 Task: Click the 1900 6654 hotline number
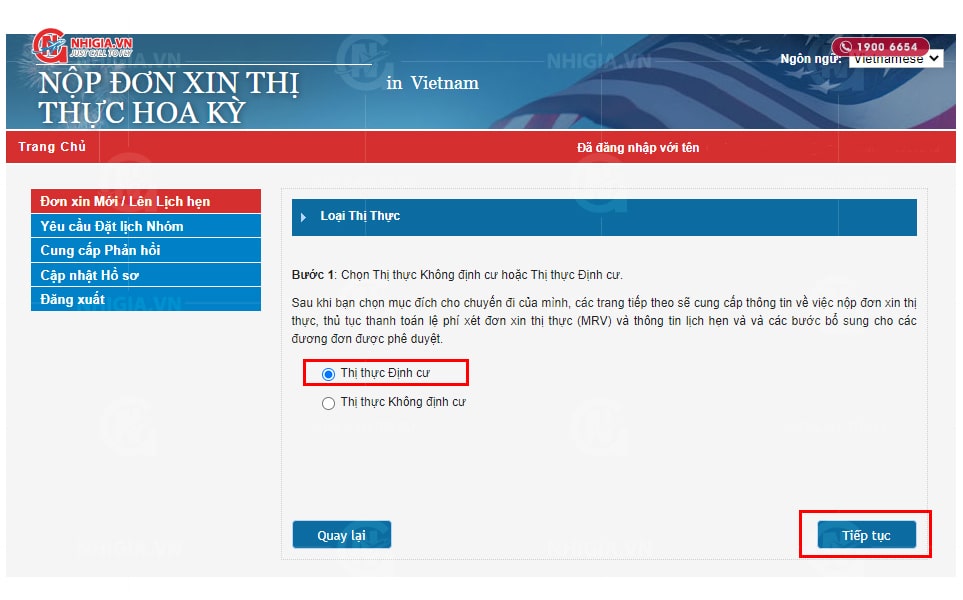pos(888,47)
